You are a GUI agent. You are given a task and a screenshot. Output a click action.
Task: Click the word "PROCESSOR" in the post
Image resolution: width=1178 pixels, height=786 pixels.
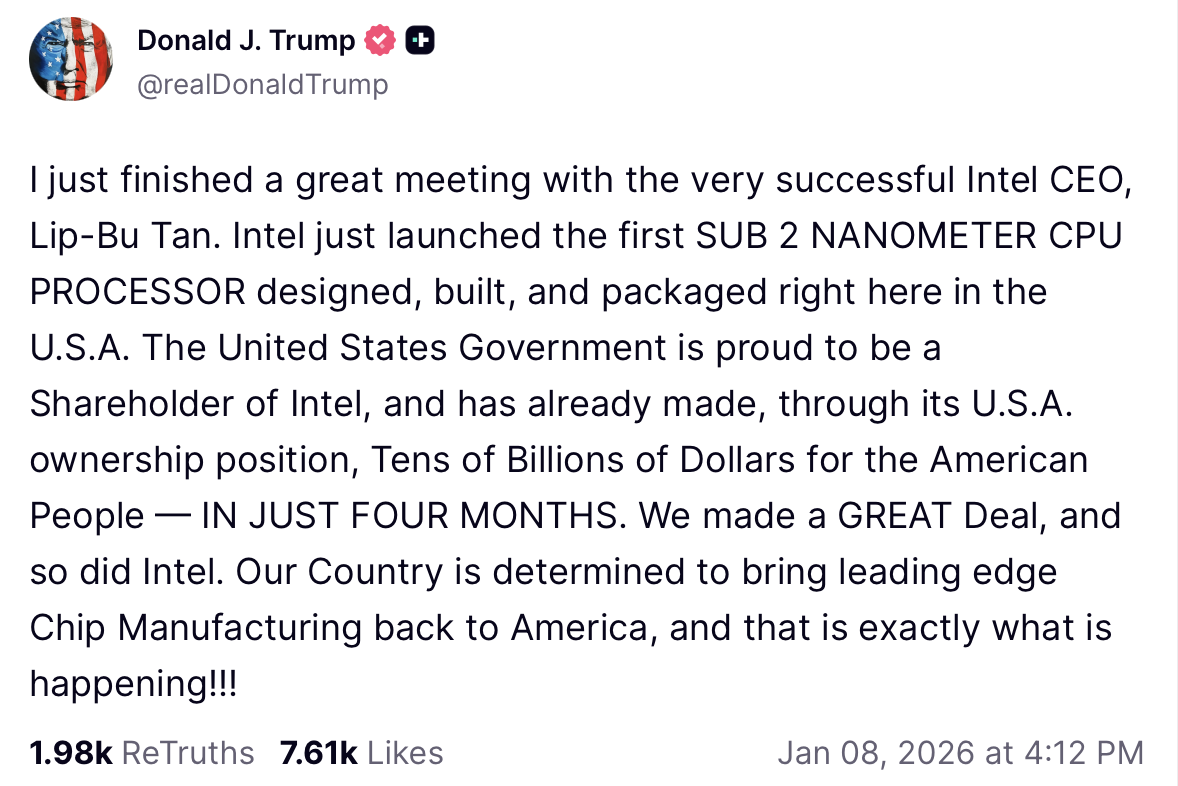137,292
